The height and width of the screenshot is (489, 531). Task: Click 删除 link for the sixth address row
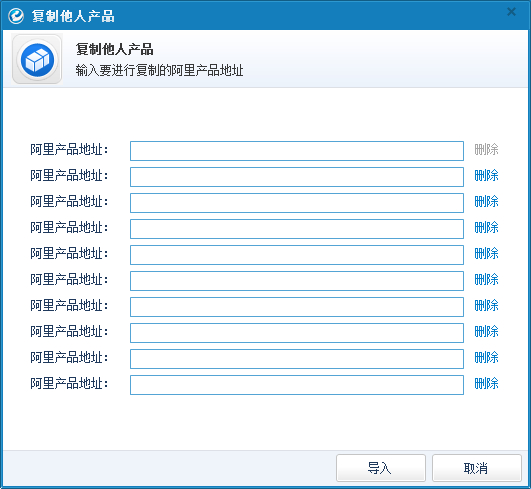486,279
